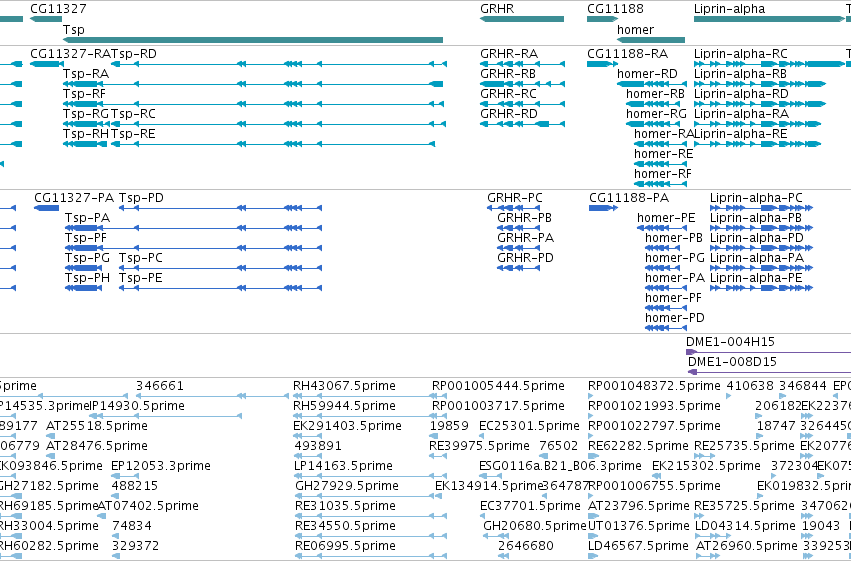Screen dimensions: 851x561
Task: Select the homer gene label
Action: coord(635,30)
